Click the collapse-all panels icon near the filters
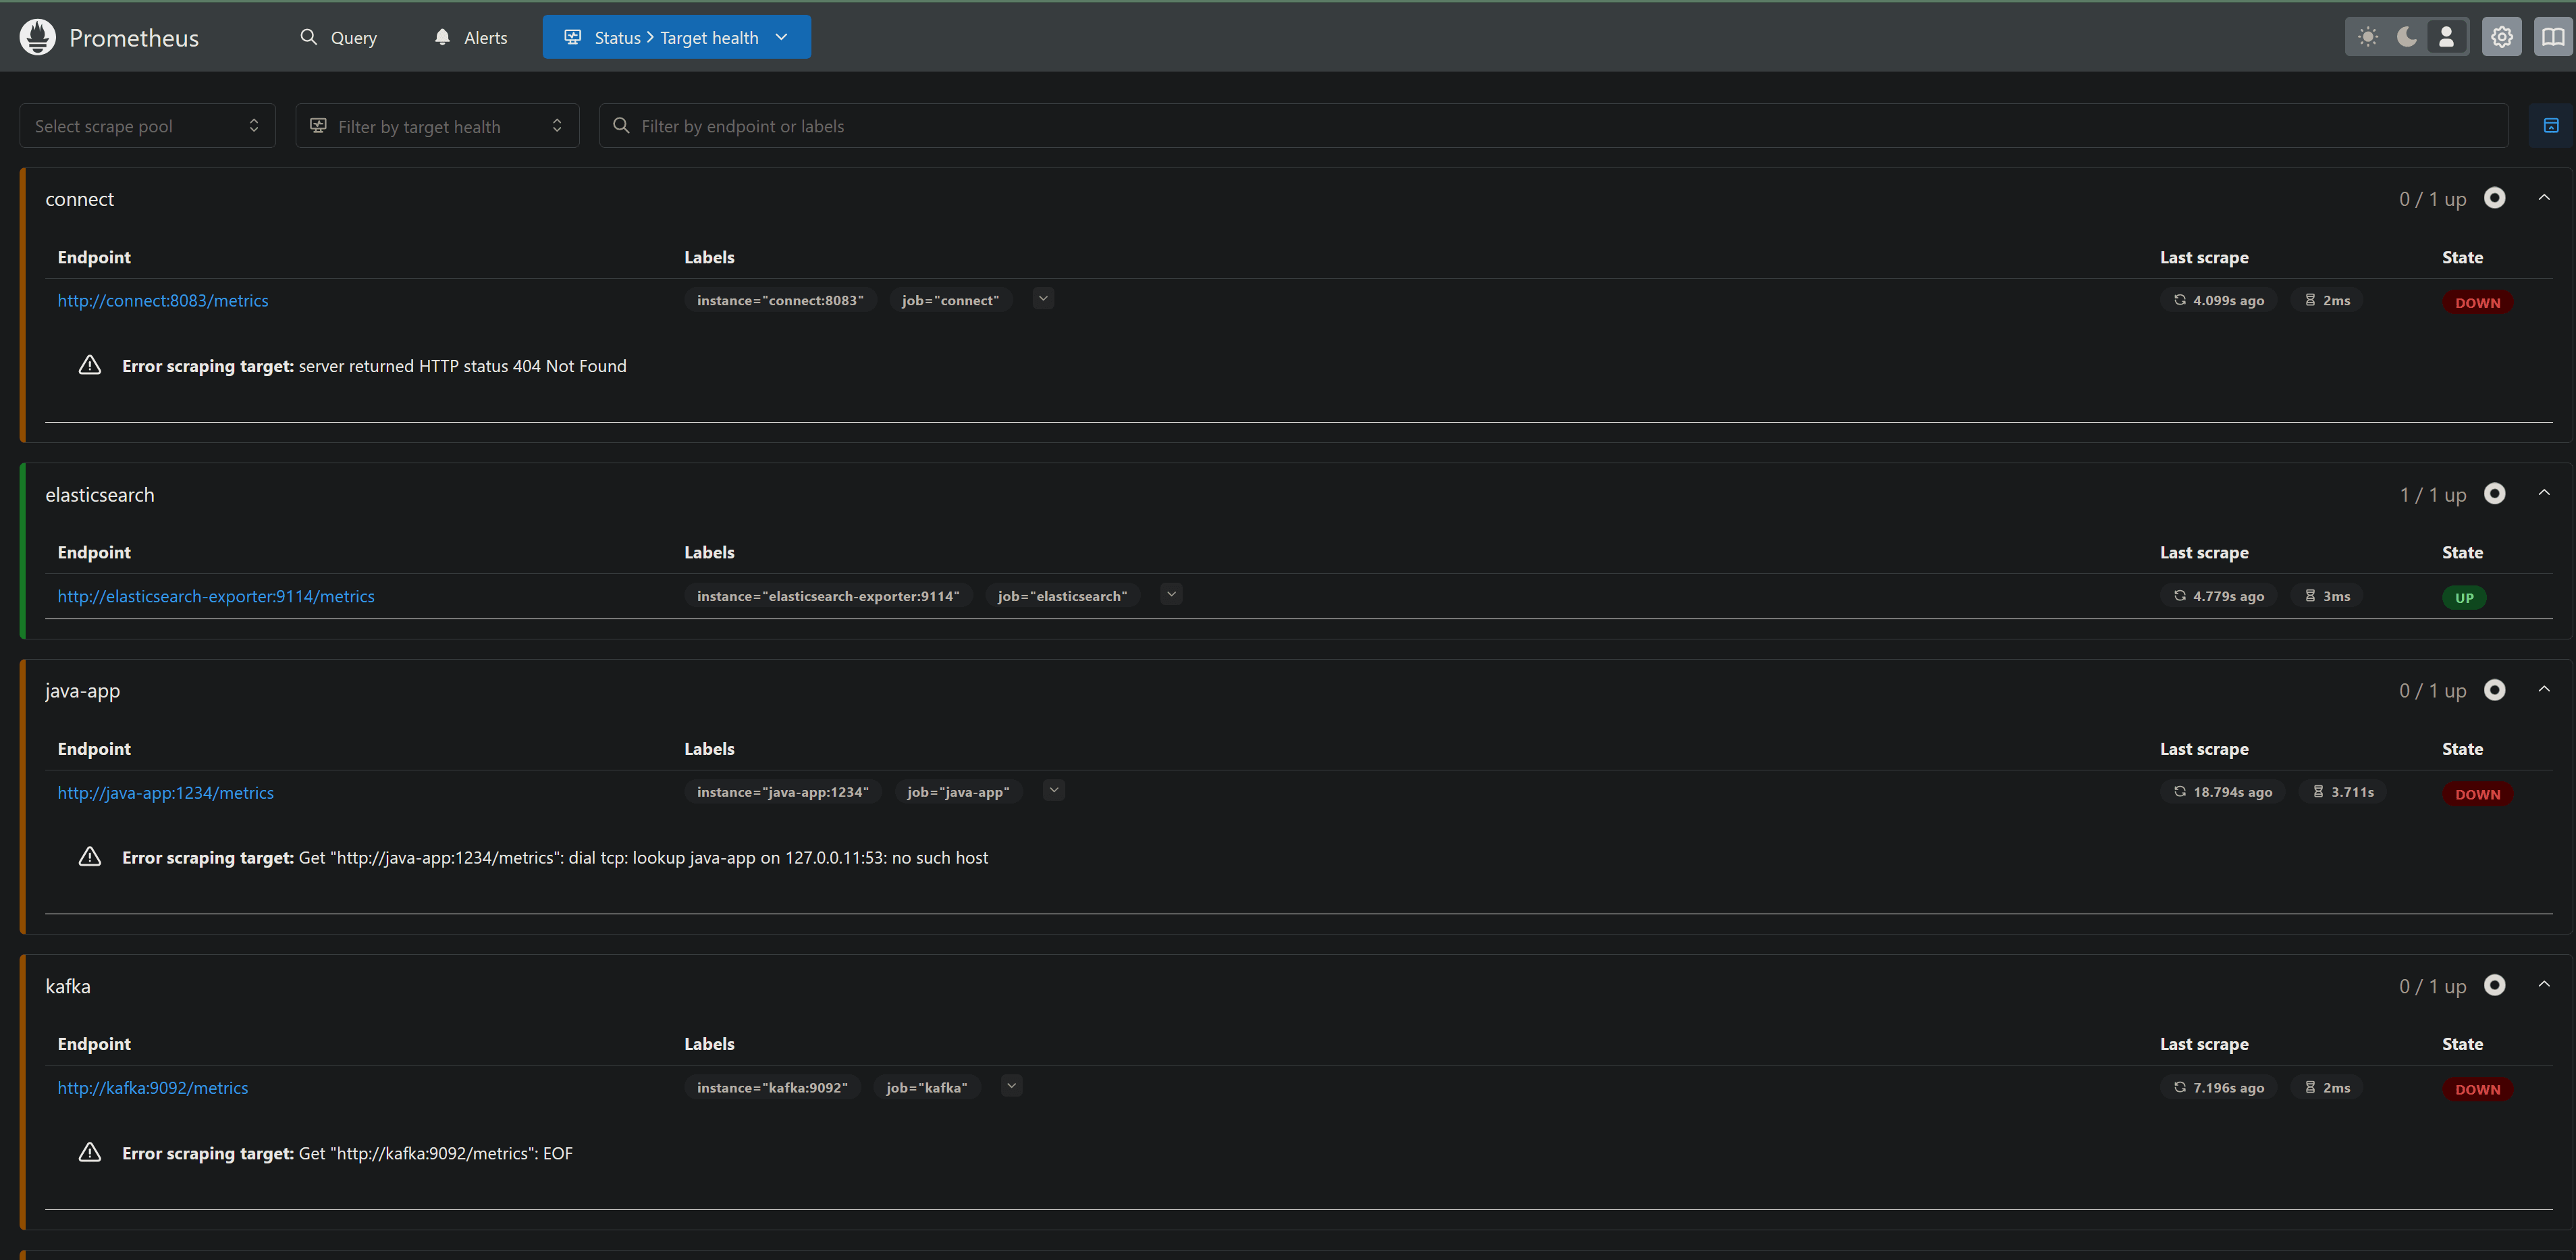The image size is (2576, 1260). tap(2551, 126)
